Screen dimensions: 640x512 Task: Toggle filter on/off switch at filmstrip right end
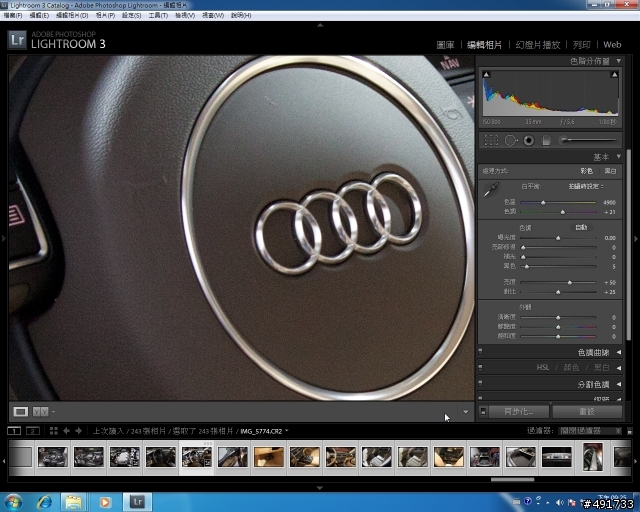(630, 431)
